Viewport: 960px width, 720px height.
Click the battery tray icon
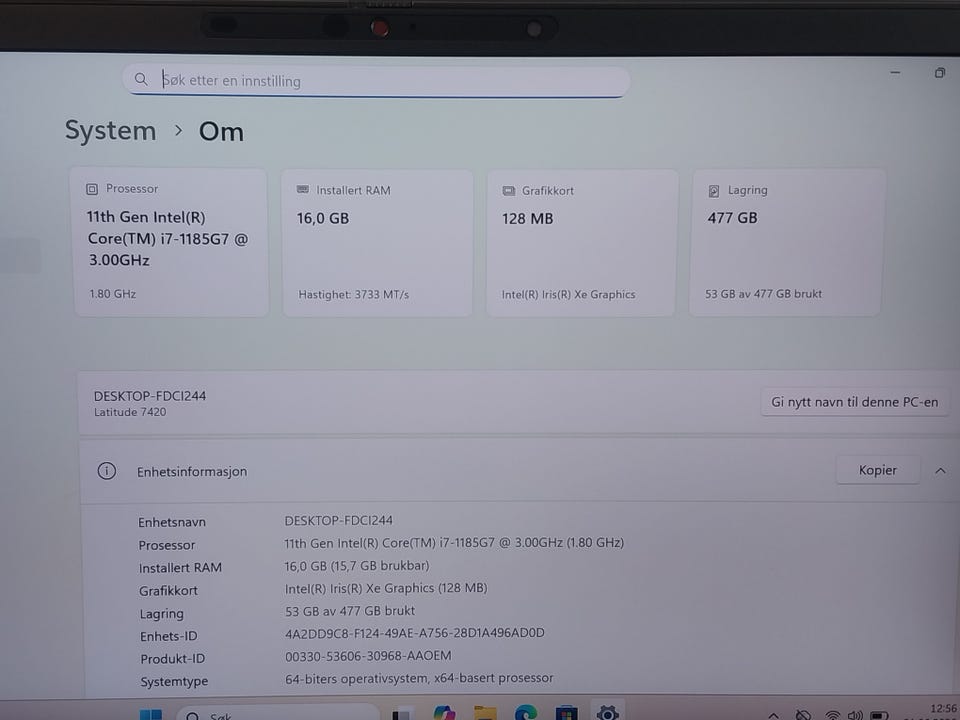click(x=879, y=715)
